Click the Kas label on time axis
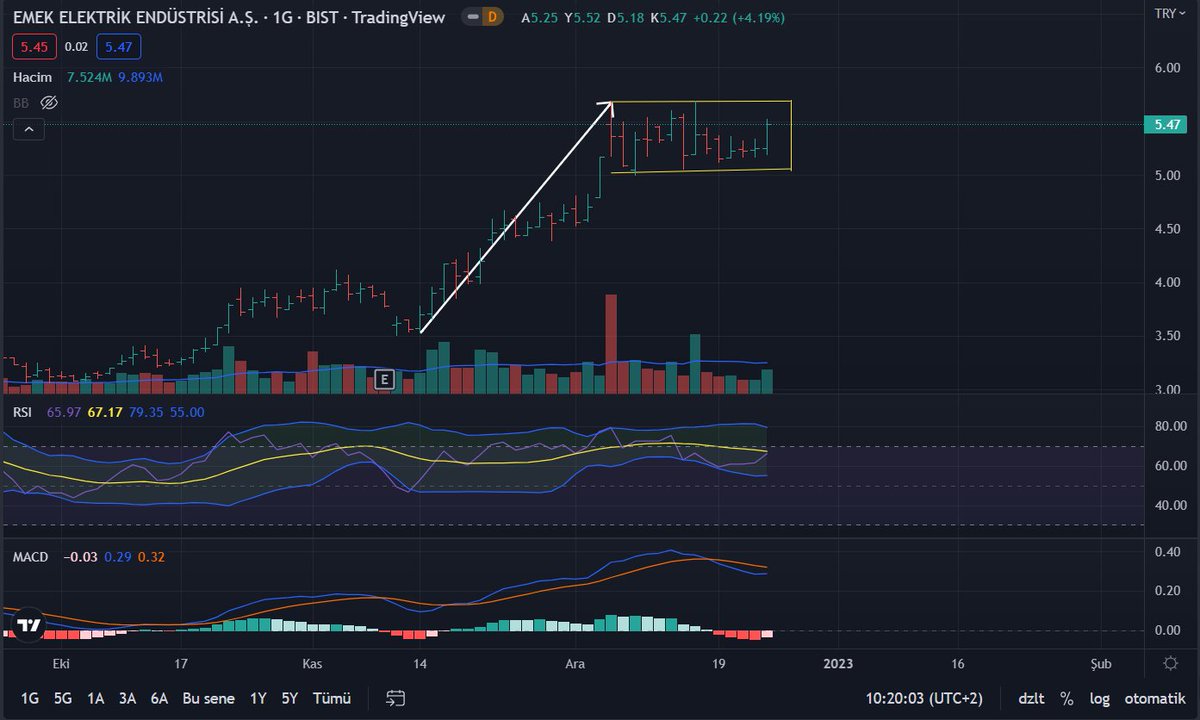 click(313, 663)
